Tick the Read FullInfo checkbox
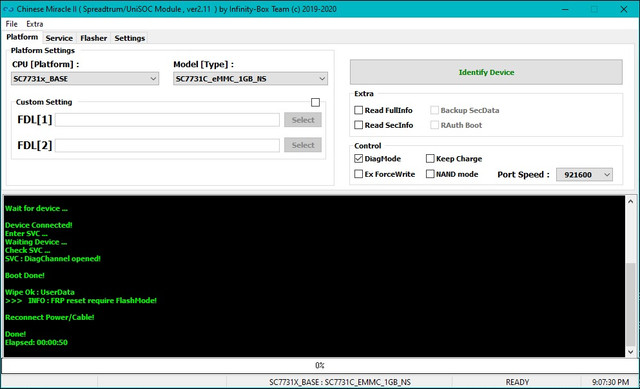Viewport: 640px width, 389px height. click(358, 110)
